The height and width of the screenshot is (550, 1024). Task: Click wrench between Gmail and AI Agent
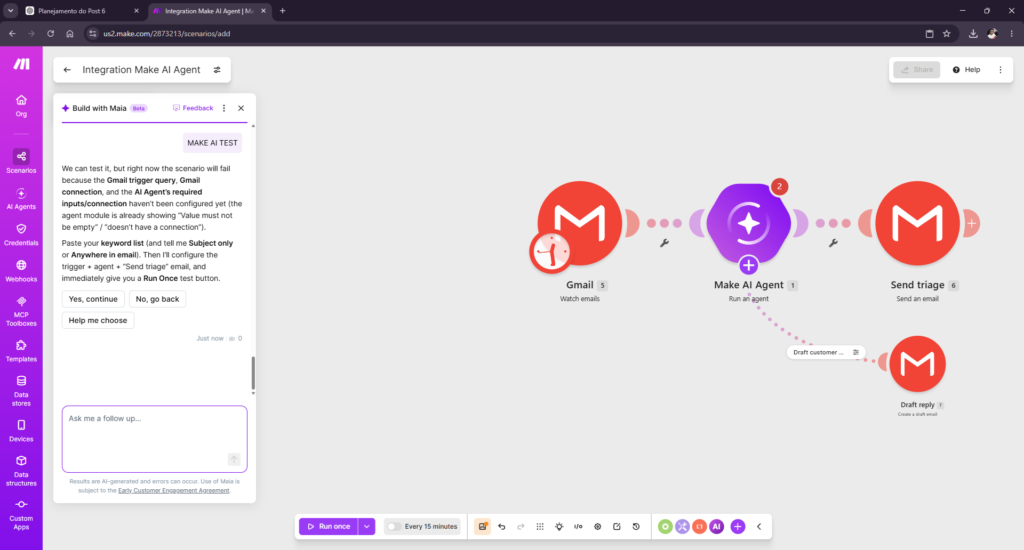(x=664, y=243)
